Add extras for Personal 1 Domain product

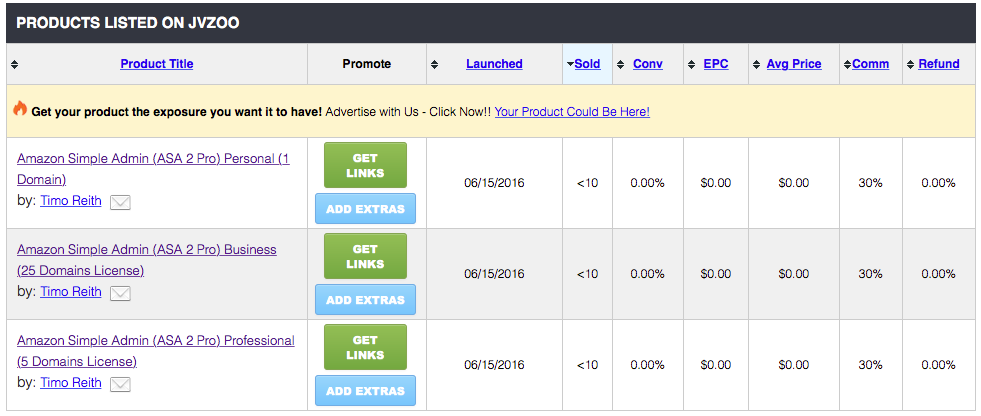click(365, 209)
